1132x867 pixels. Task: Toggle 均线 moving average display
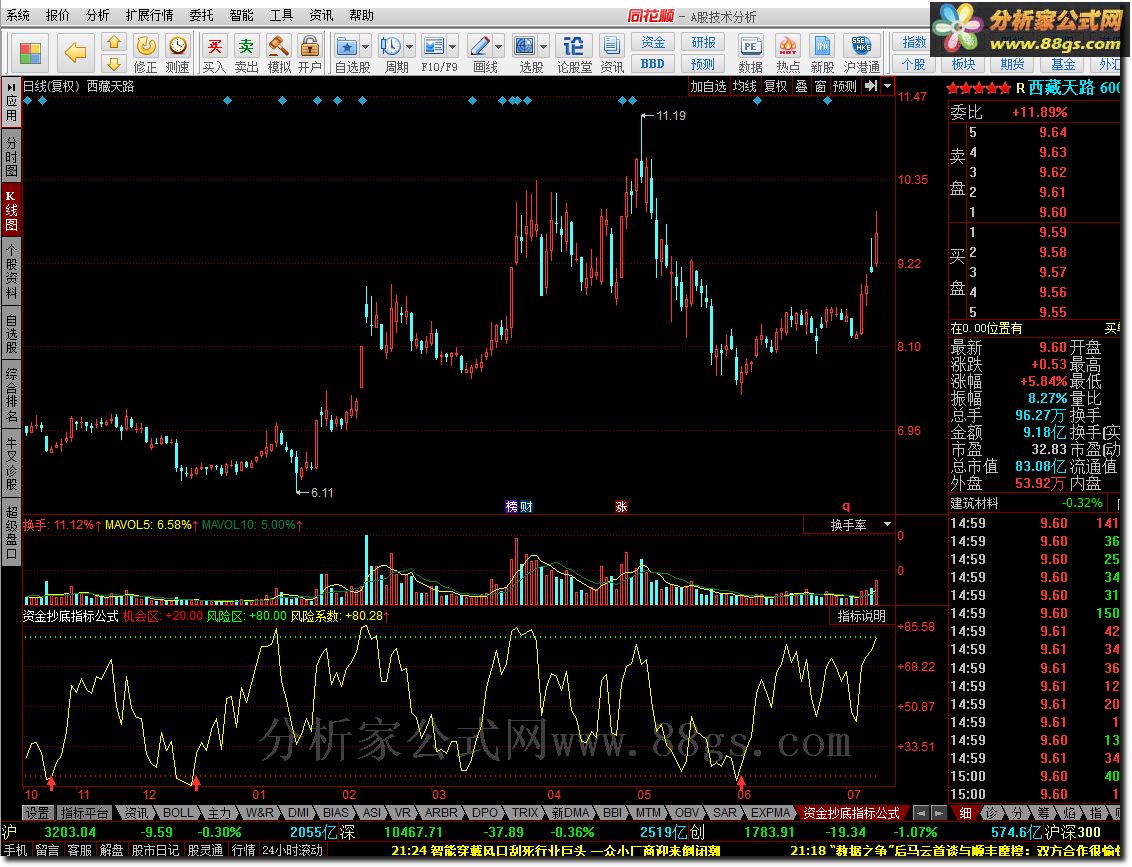[x=744, y=86]
